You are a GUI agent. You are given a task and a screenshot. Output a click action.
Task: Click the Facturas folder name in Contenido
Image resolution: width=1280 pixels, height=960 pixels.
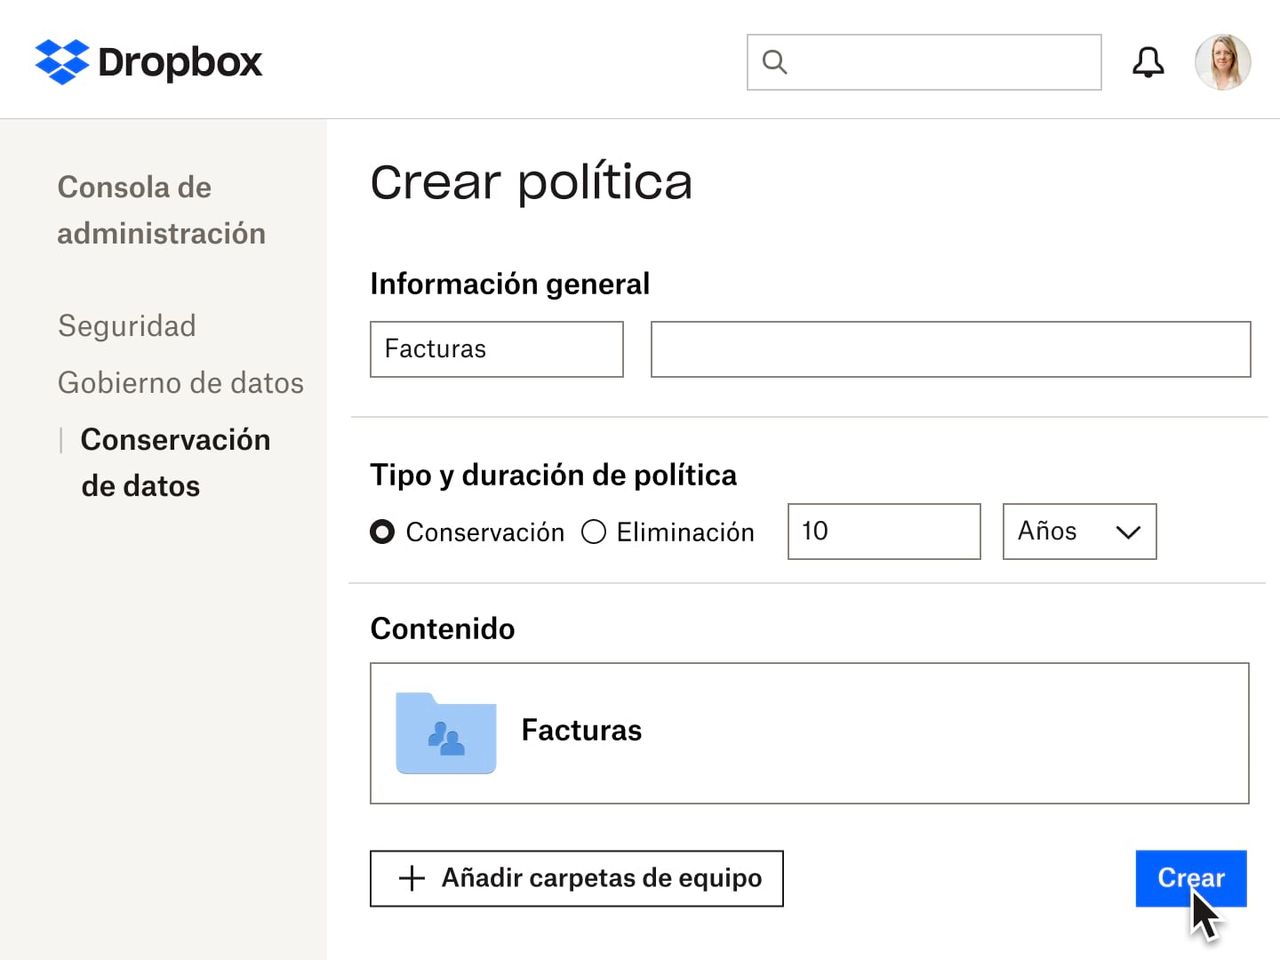[x=582, y=730]
